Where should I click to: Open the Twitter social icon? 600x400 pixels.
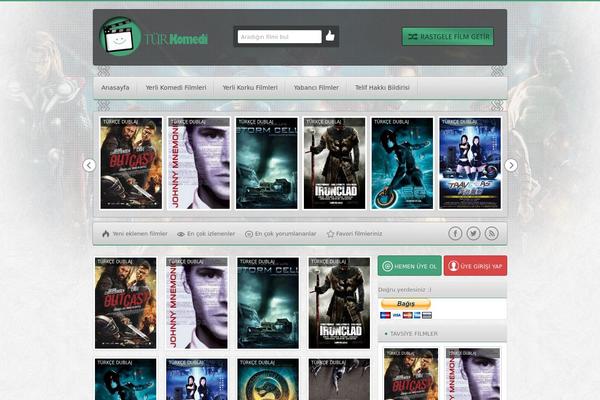473,233
